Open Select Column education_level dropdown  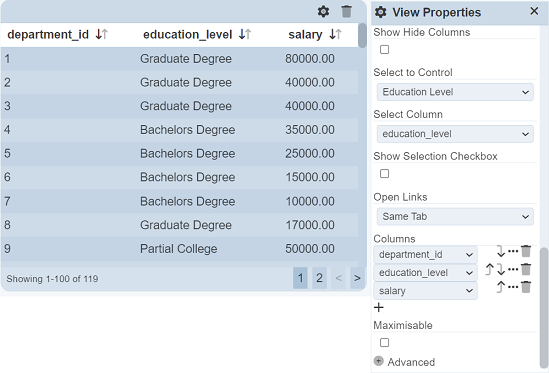[455, 134]
